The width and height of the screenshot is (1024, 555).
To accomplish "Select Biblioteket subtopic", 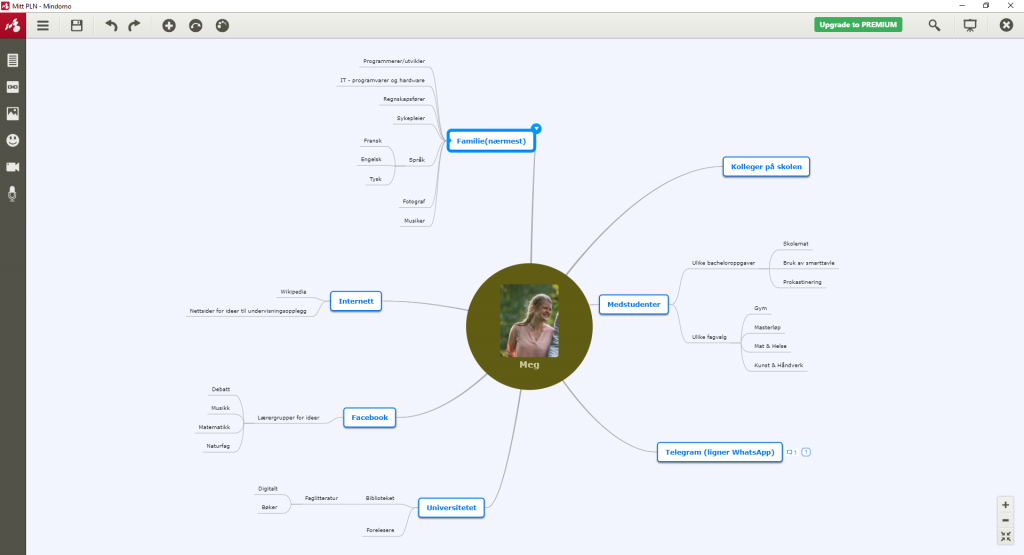I will pos(380,498).
